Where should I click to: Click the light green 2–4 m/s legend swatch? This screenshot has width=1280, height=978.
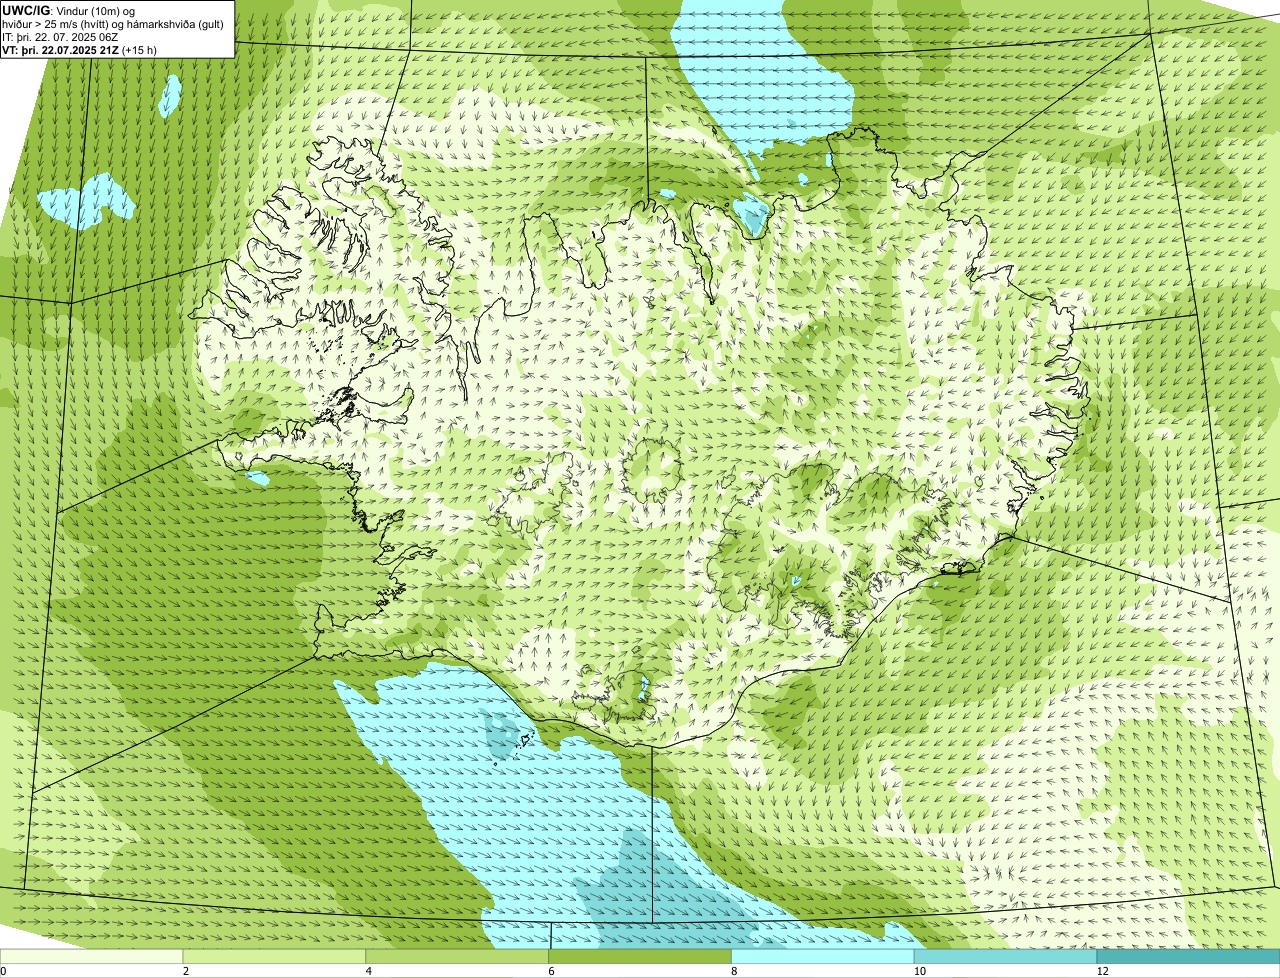tap(274, 956)
